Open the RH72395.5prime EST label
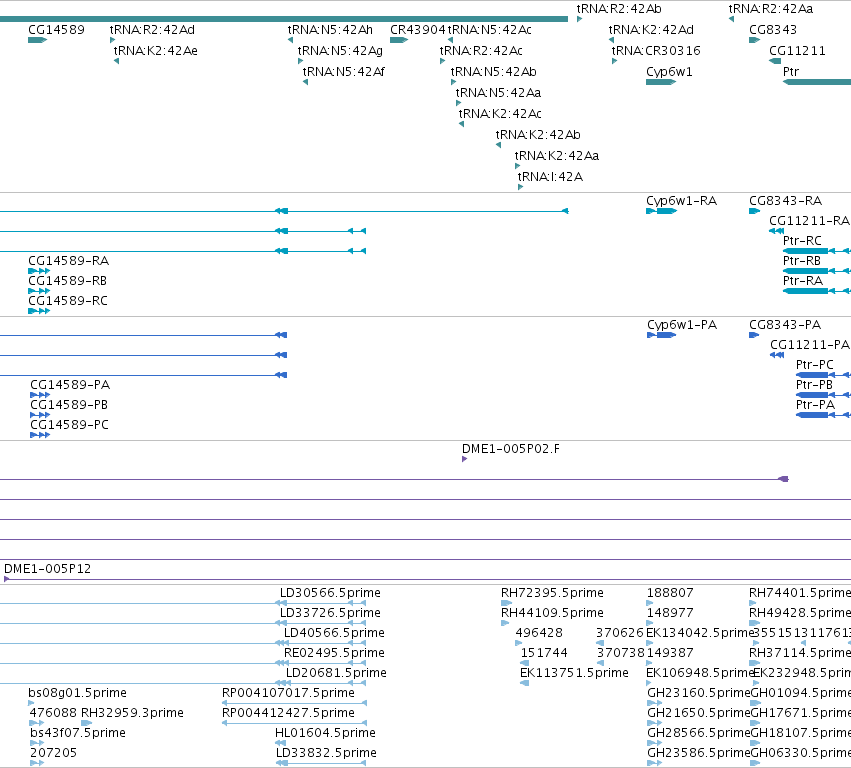This screenshot has width=851, height=768. click(552, 594)
